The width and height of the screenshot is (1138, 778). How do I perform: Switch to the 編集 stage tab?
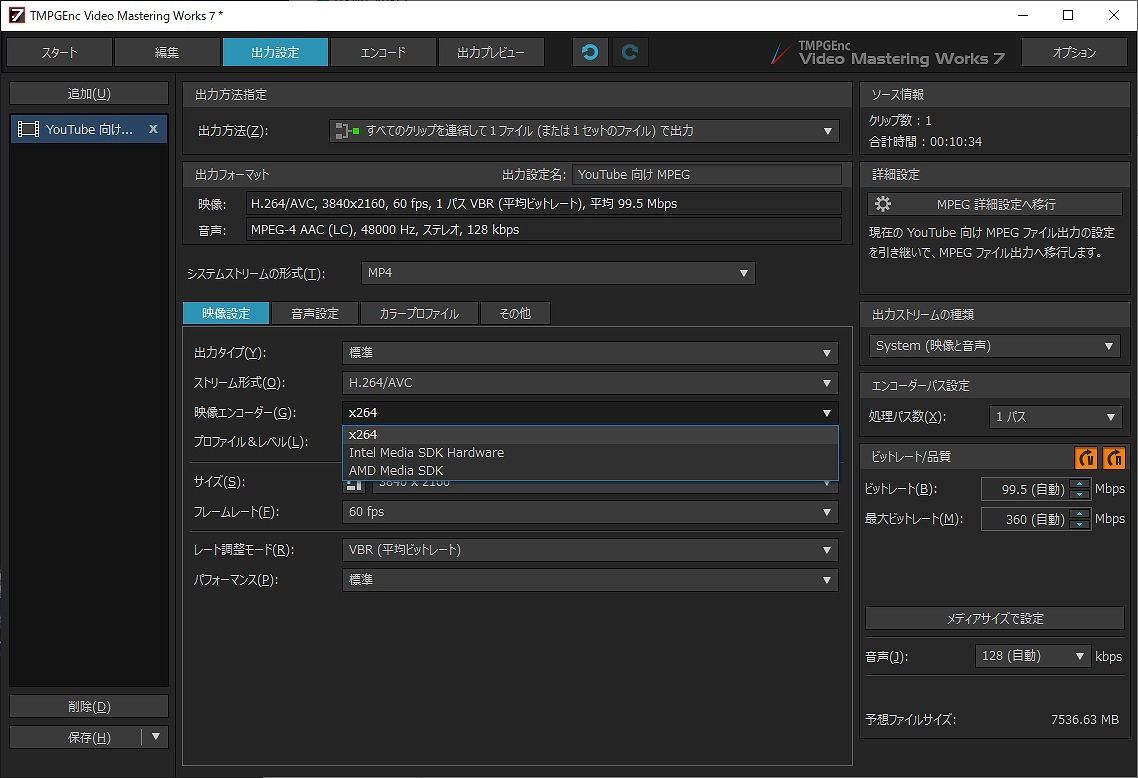click(167, 52)
